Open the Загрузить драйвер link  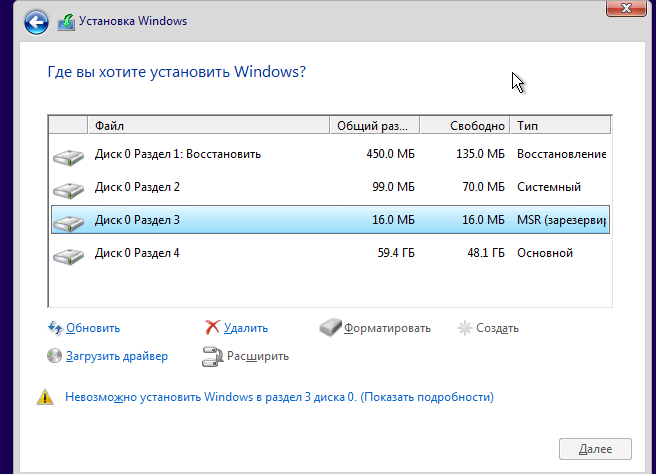pos(117,356)
